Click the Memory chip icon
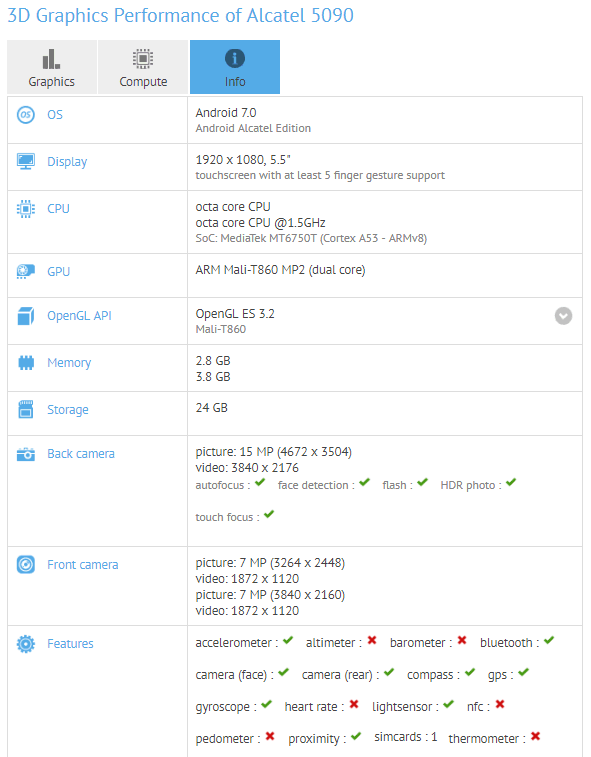The width and height of the screenshot is (591, 757). pos(26,363)
